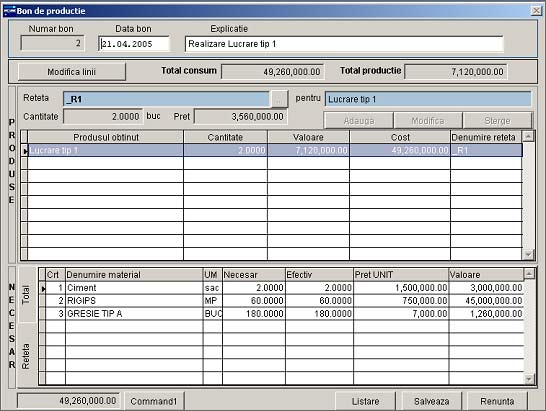Select row marker of Ciment line
546x411 pixels.
[x=42, y=288]
